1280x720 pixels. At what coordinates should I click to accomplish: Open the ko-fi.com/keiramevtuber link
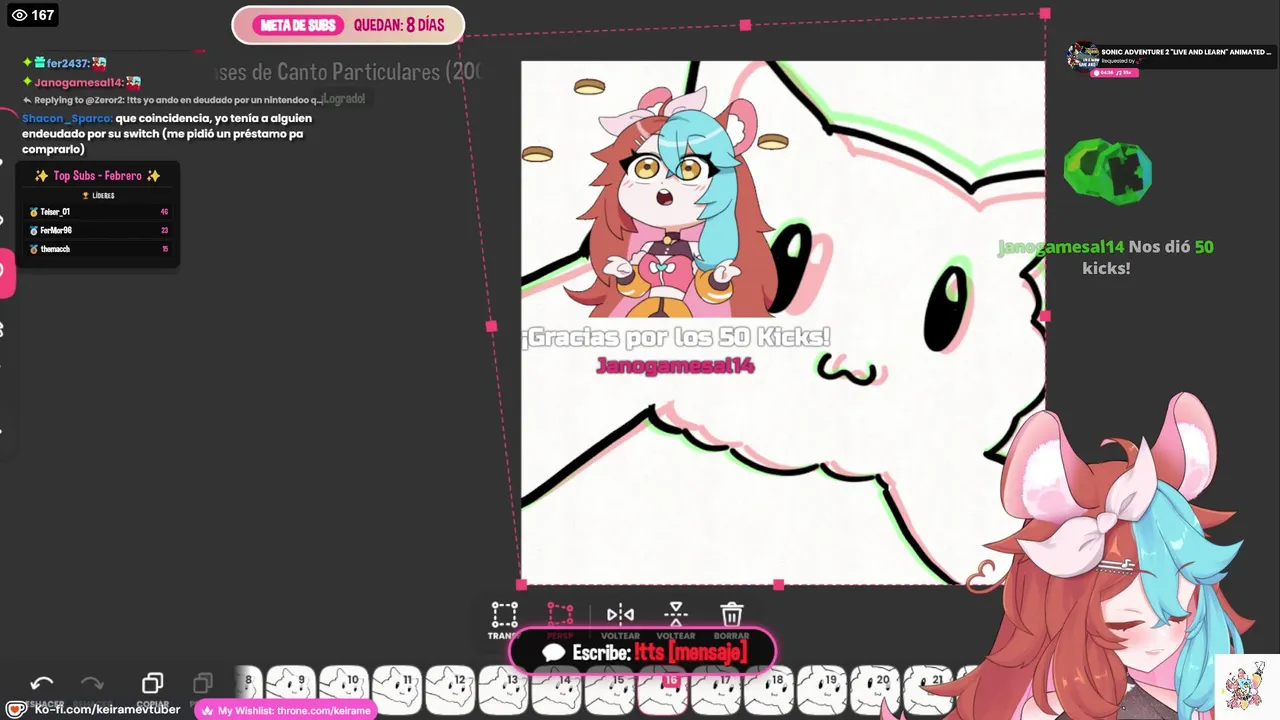(x=107, y=709)
